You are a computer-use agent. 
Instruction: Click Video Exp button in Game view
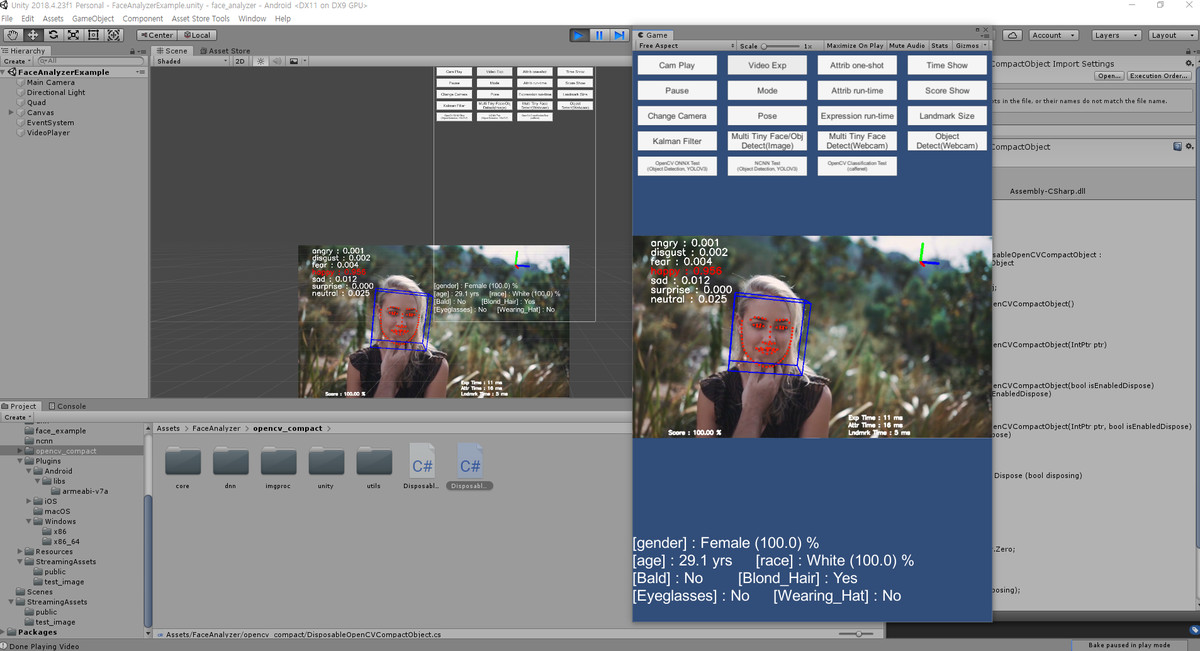(767, 65)
